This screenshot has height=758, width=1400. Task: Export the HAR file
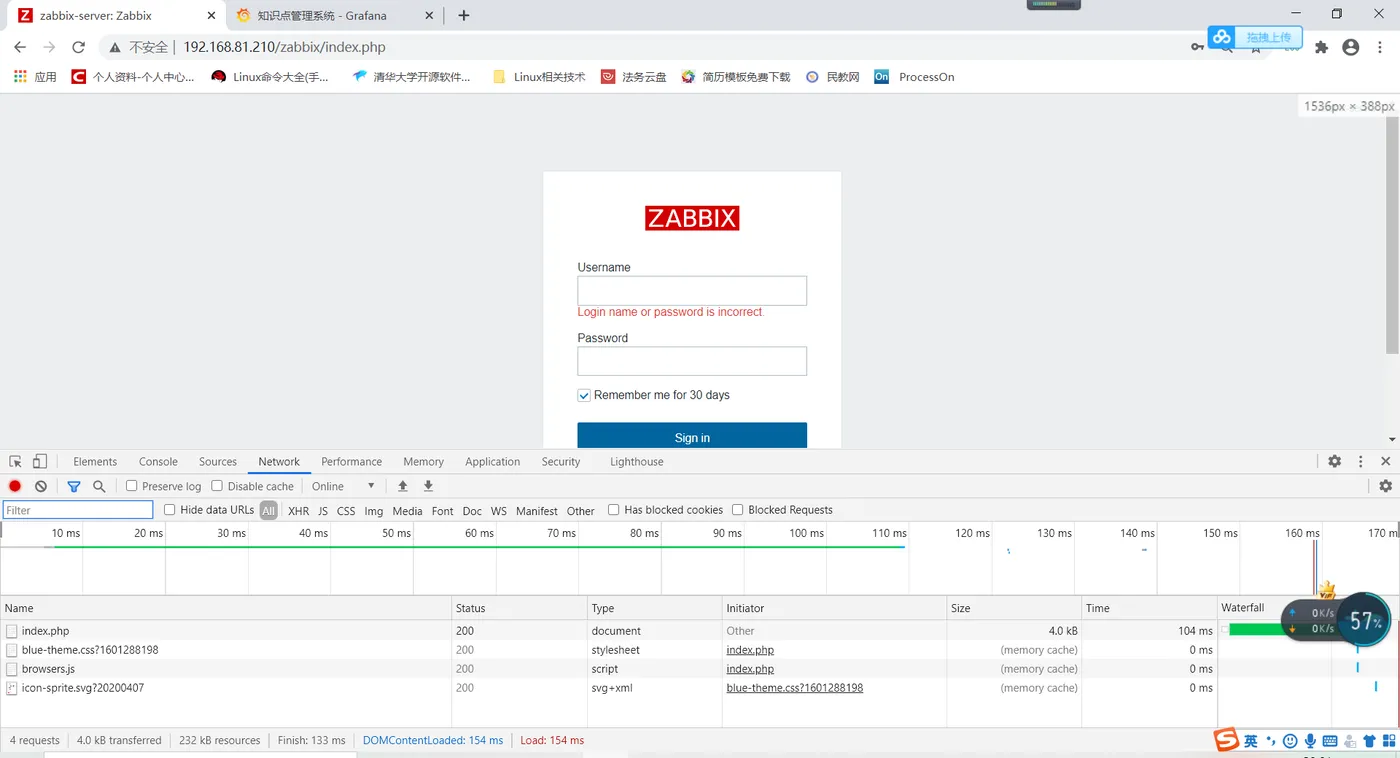(x=428, y=486)
